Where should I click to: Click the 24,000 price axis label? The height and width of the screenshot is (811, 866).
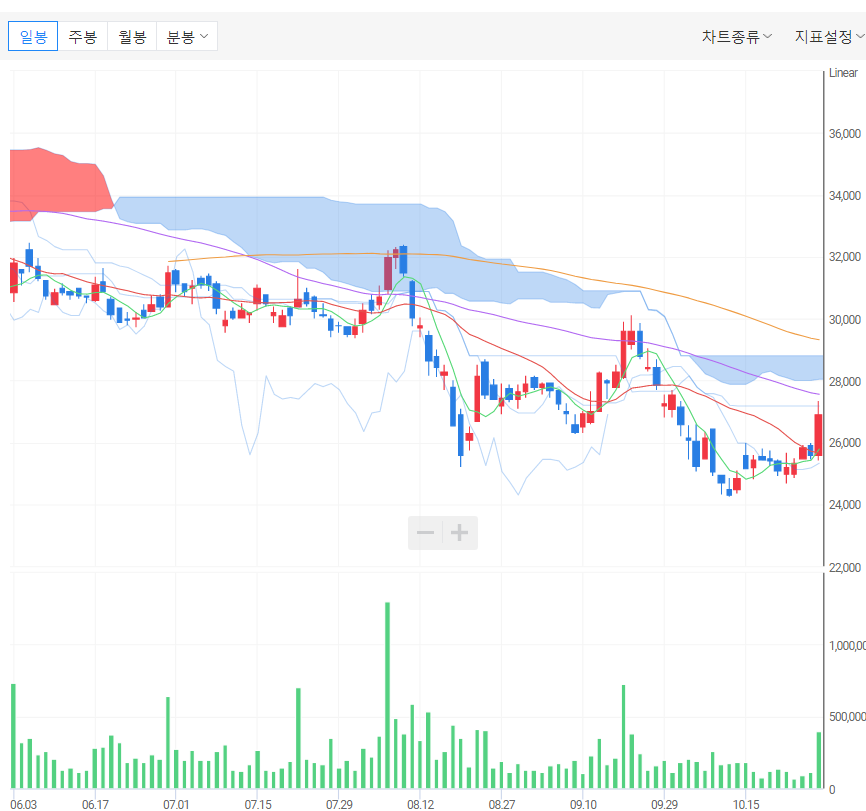point(844,505)
